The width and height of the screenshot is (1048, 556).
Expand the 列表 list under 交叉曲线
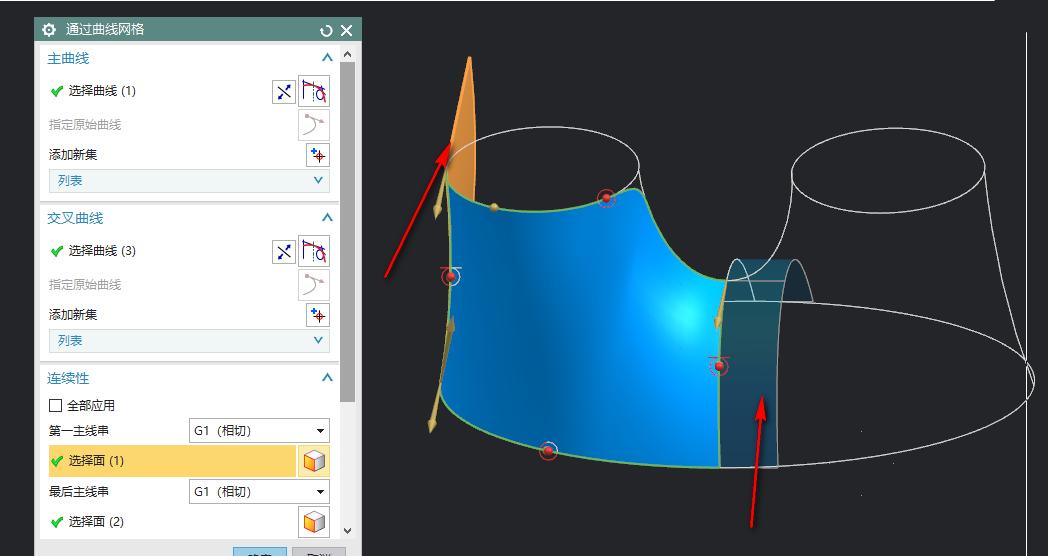(x=189, y=341)
